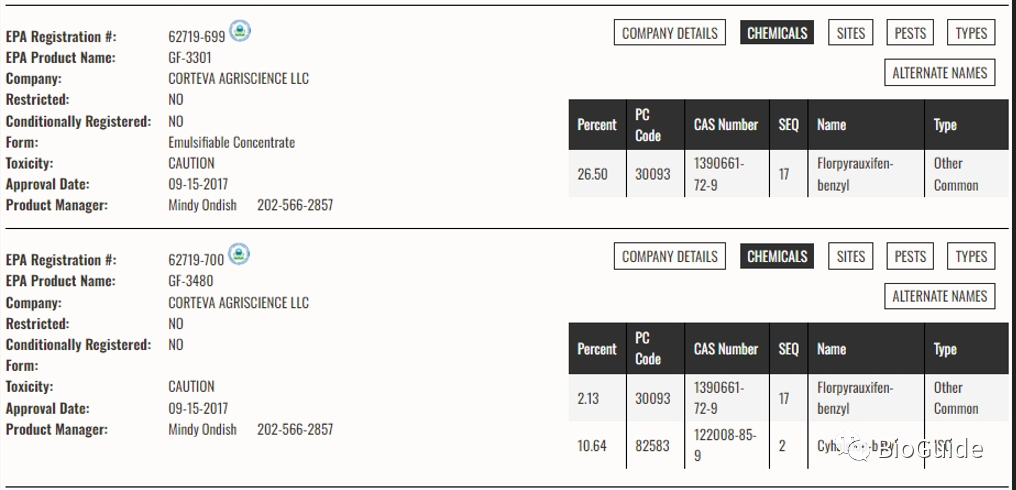This screenshot has width=1016, height=490.
Task: Select Chemicals tab for GF-3301
Action: [x=777, y=32]
